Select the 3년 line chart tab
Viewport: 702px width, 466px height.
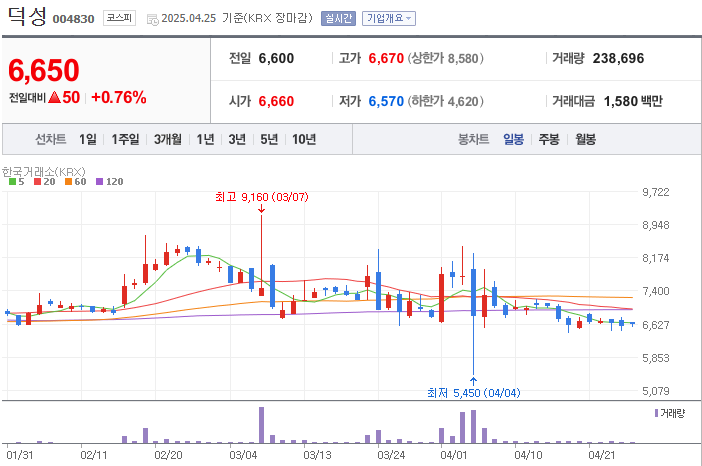[x=237, y=139]
